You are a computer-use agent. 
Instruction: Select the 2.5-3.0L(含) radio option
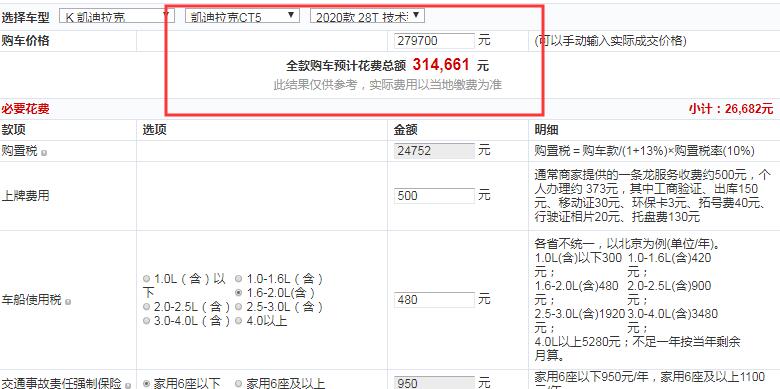pyautogui.click(x=239, y=306)
